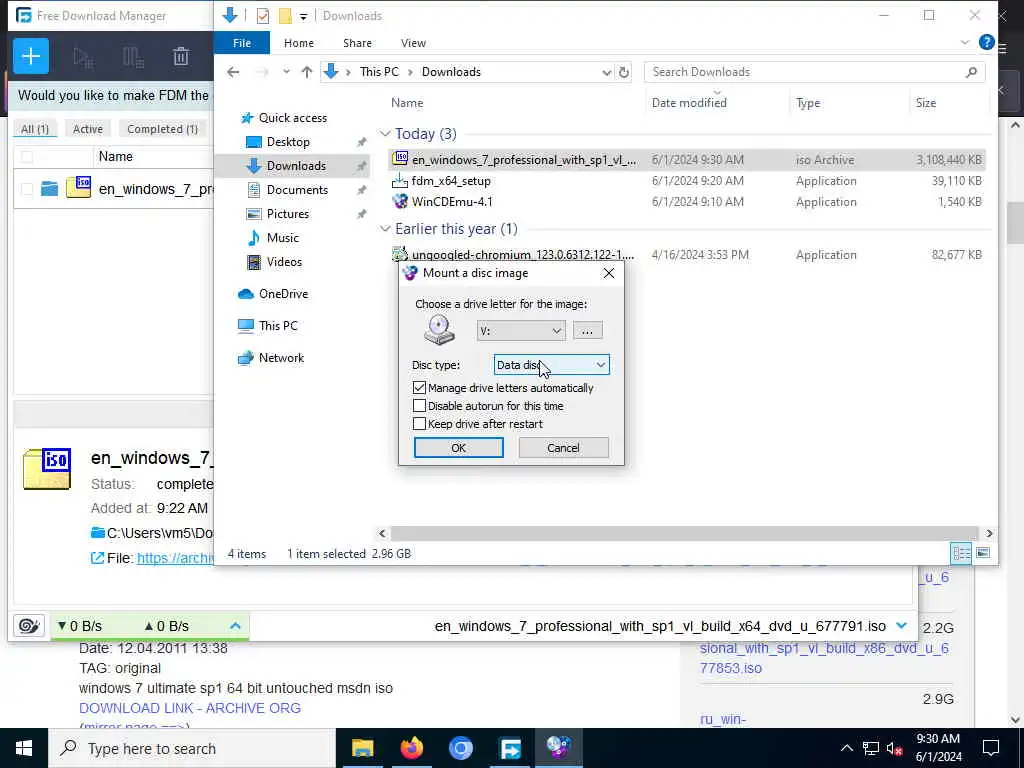Toggle Manage drive letters automatically checkbox
The image size is (1024, 768).
(419, 388)
